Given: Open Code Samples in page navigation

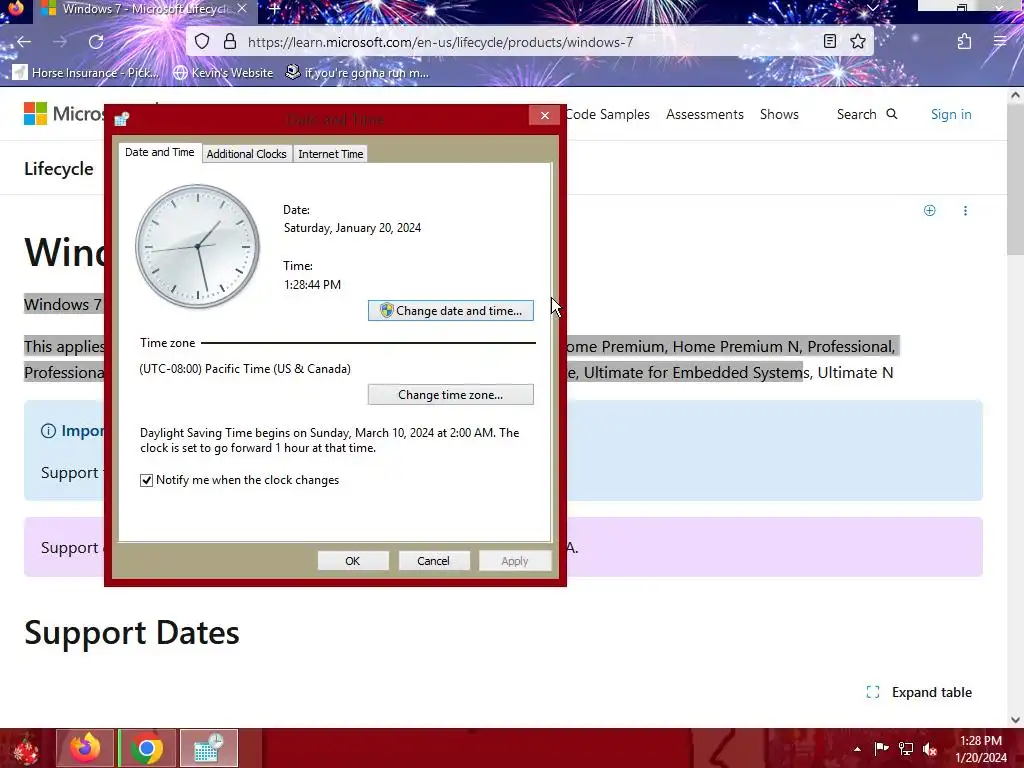Looking at the screenshot, I should pos(608,114).
